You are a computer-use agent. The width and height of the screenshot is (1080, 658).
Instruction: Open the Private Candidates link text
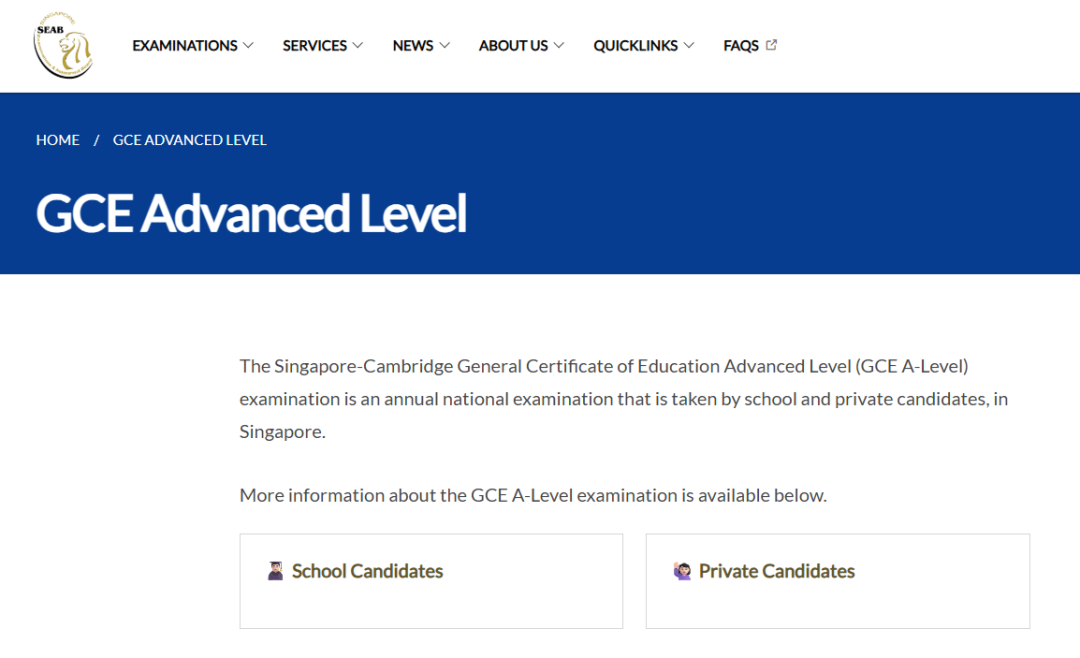tap(776, 571)
